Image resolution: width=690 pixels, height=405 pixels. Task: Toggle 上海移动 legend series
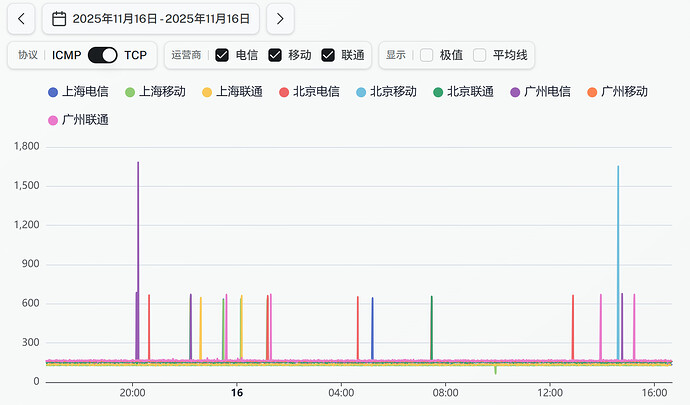155,92
